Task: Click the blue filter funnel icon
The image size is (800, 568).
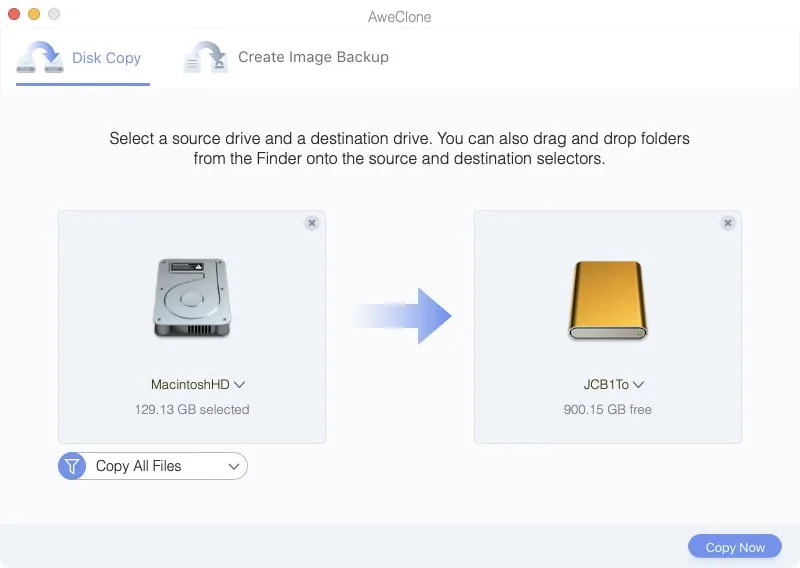Action: 72,466
